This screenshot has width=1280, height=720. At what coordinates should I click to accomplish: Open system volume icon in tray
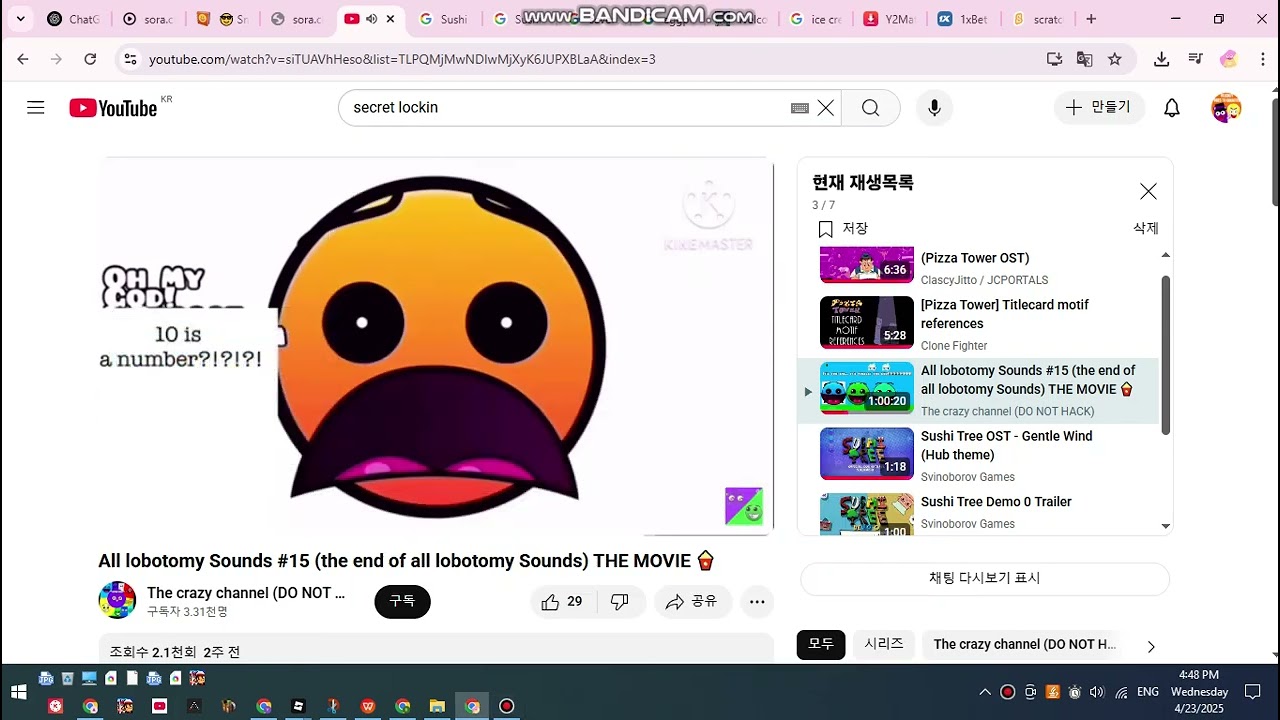tap(1097, 692)
